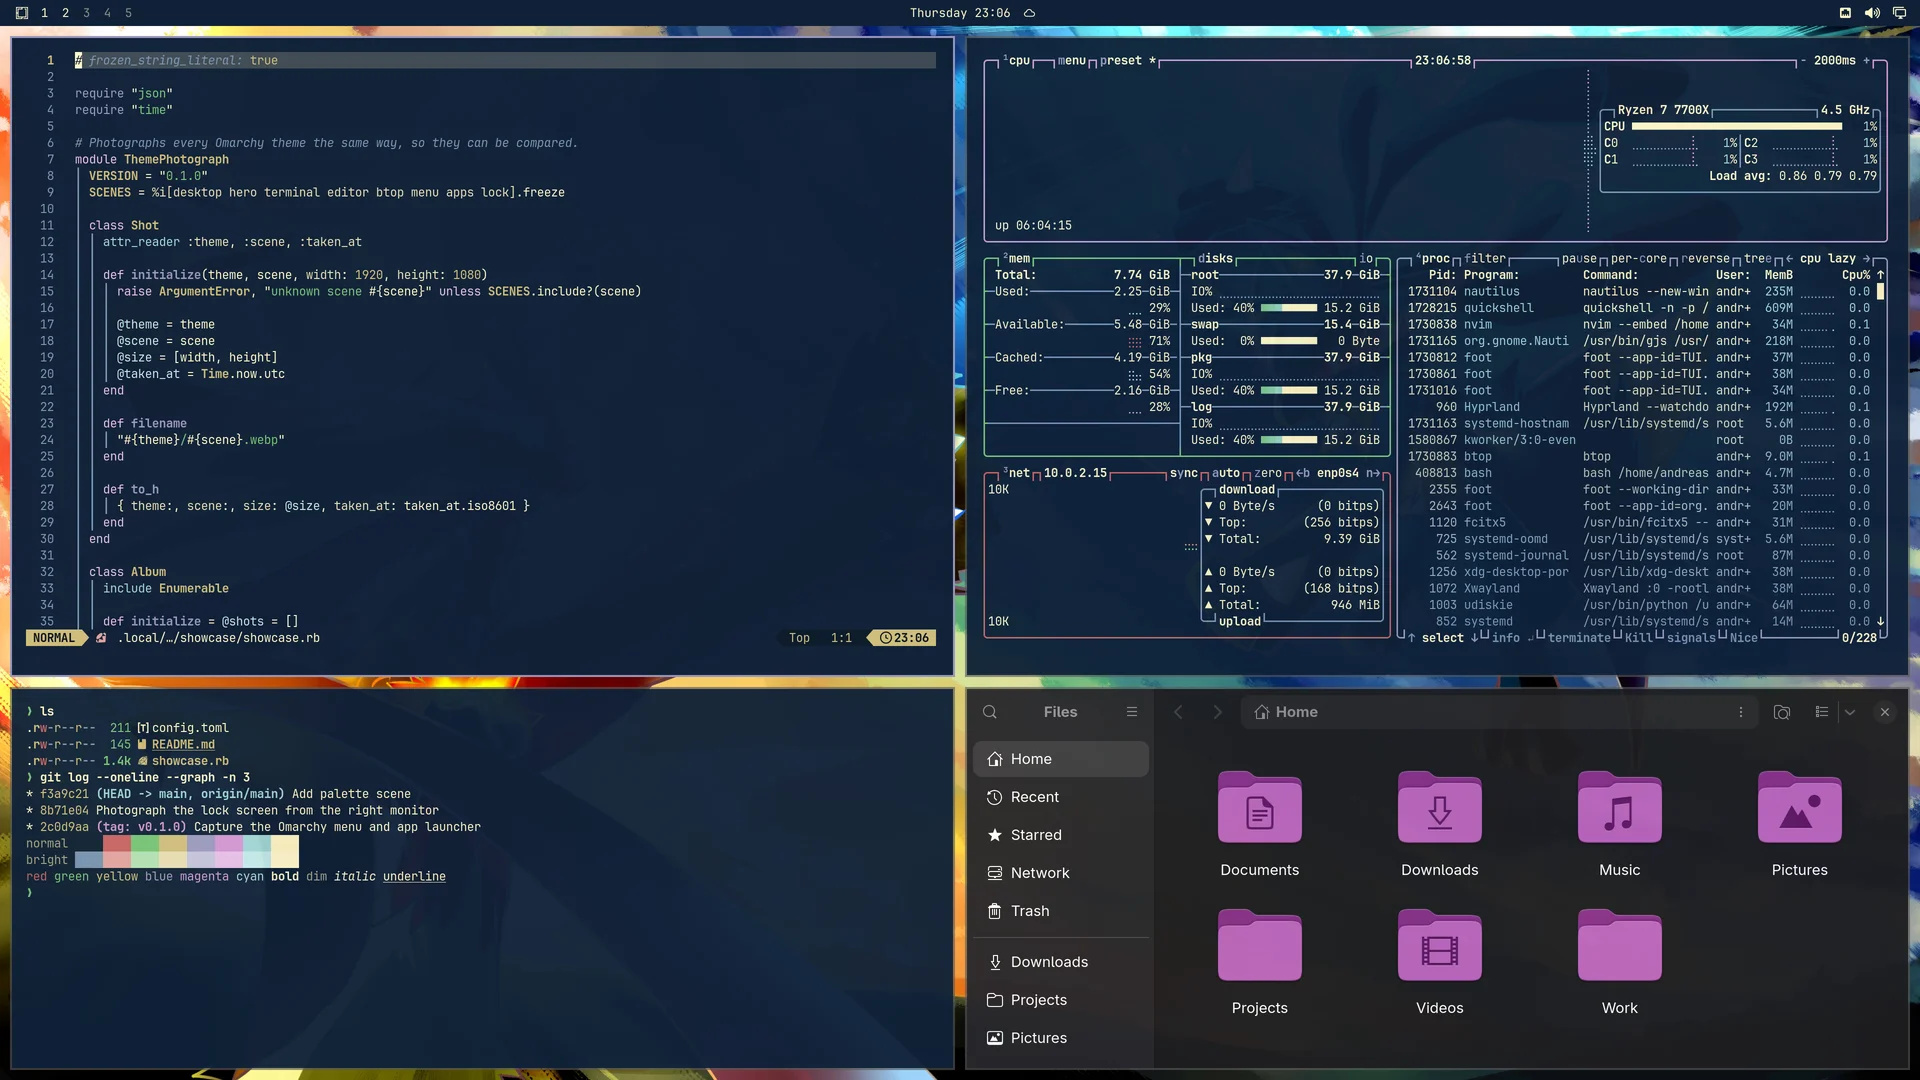Open the Downloads folder icon in grid

[1440, 808]
